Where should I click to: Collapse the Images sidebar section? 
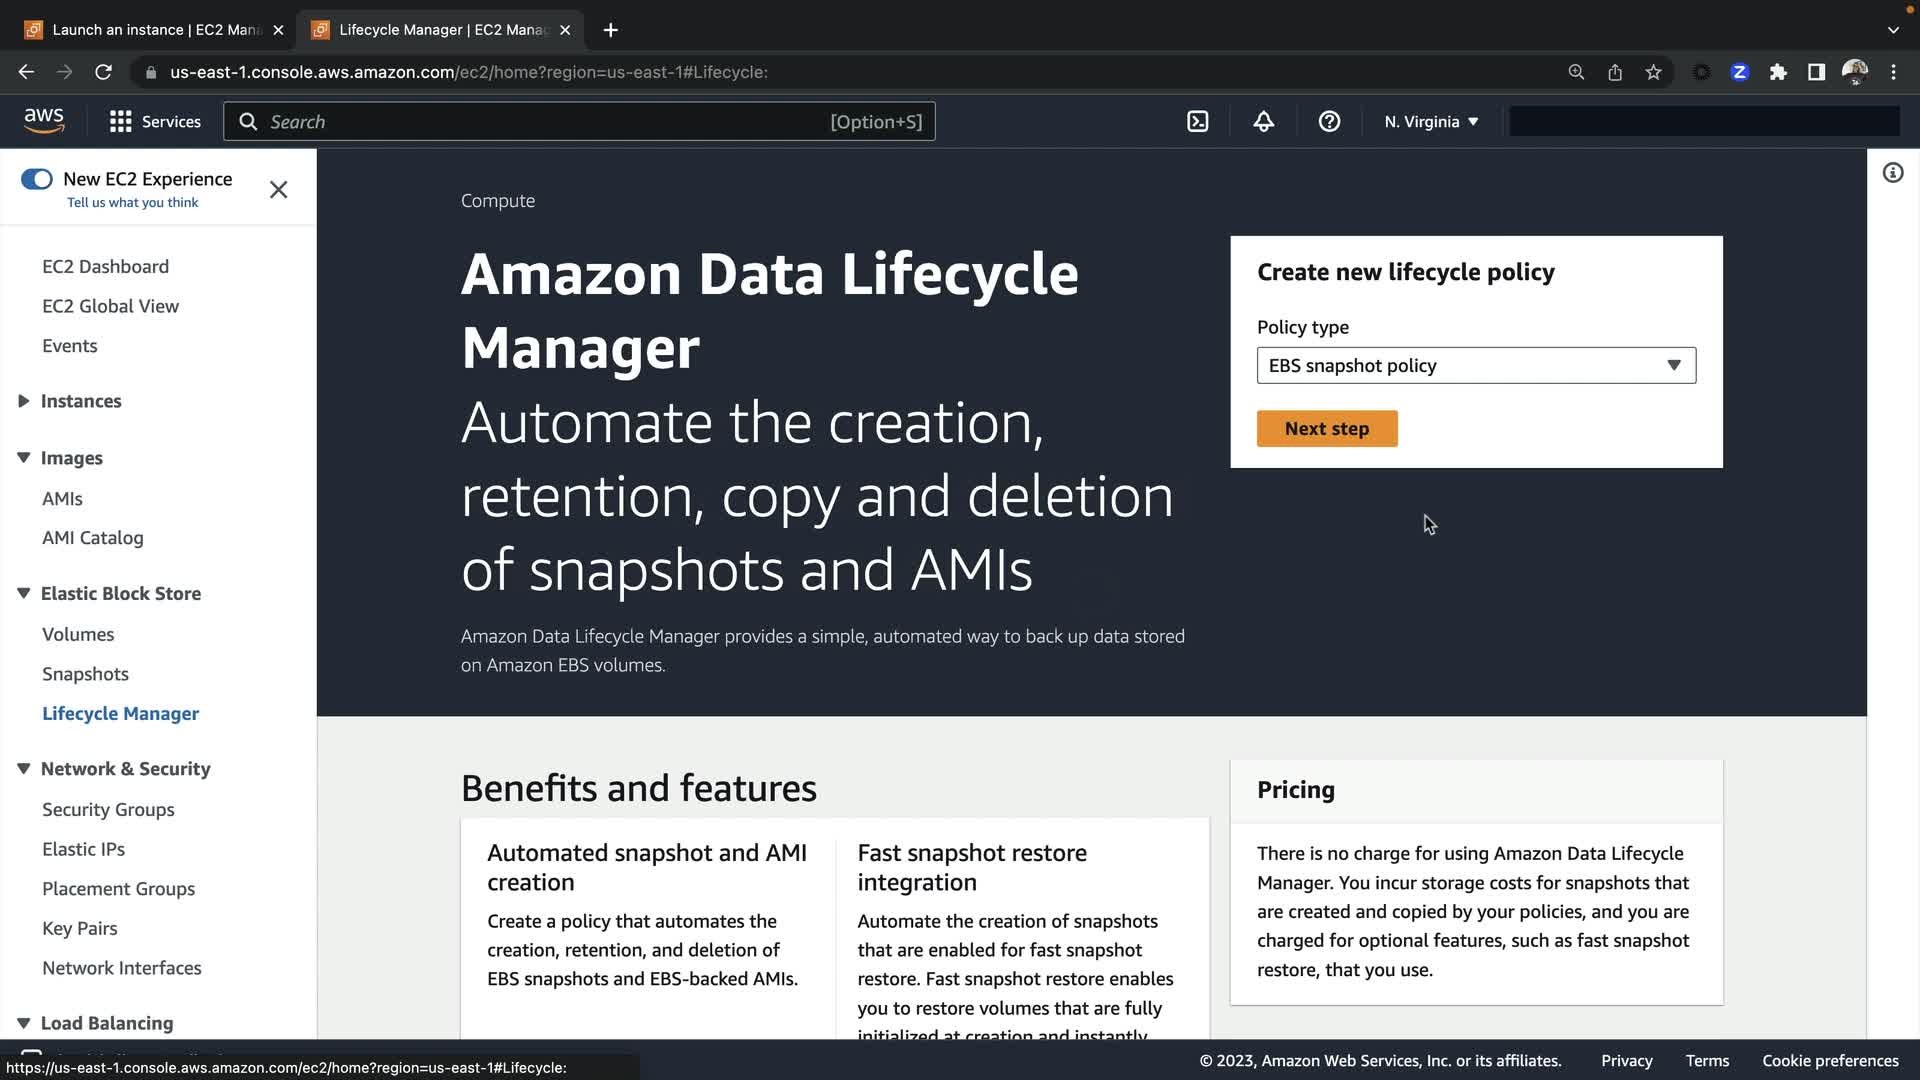click(24, 458)
